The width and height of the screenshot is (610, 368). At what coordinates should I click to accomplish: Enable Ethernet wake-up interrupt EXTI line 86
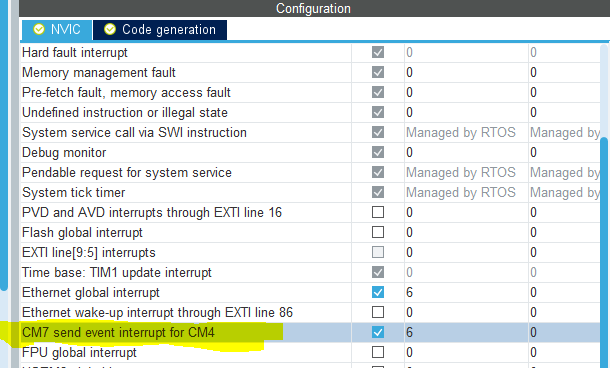pyautogui.click(x=378, y=312)
